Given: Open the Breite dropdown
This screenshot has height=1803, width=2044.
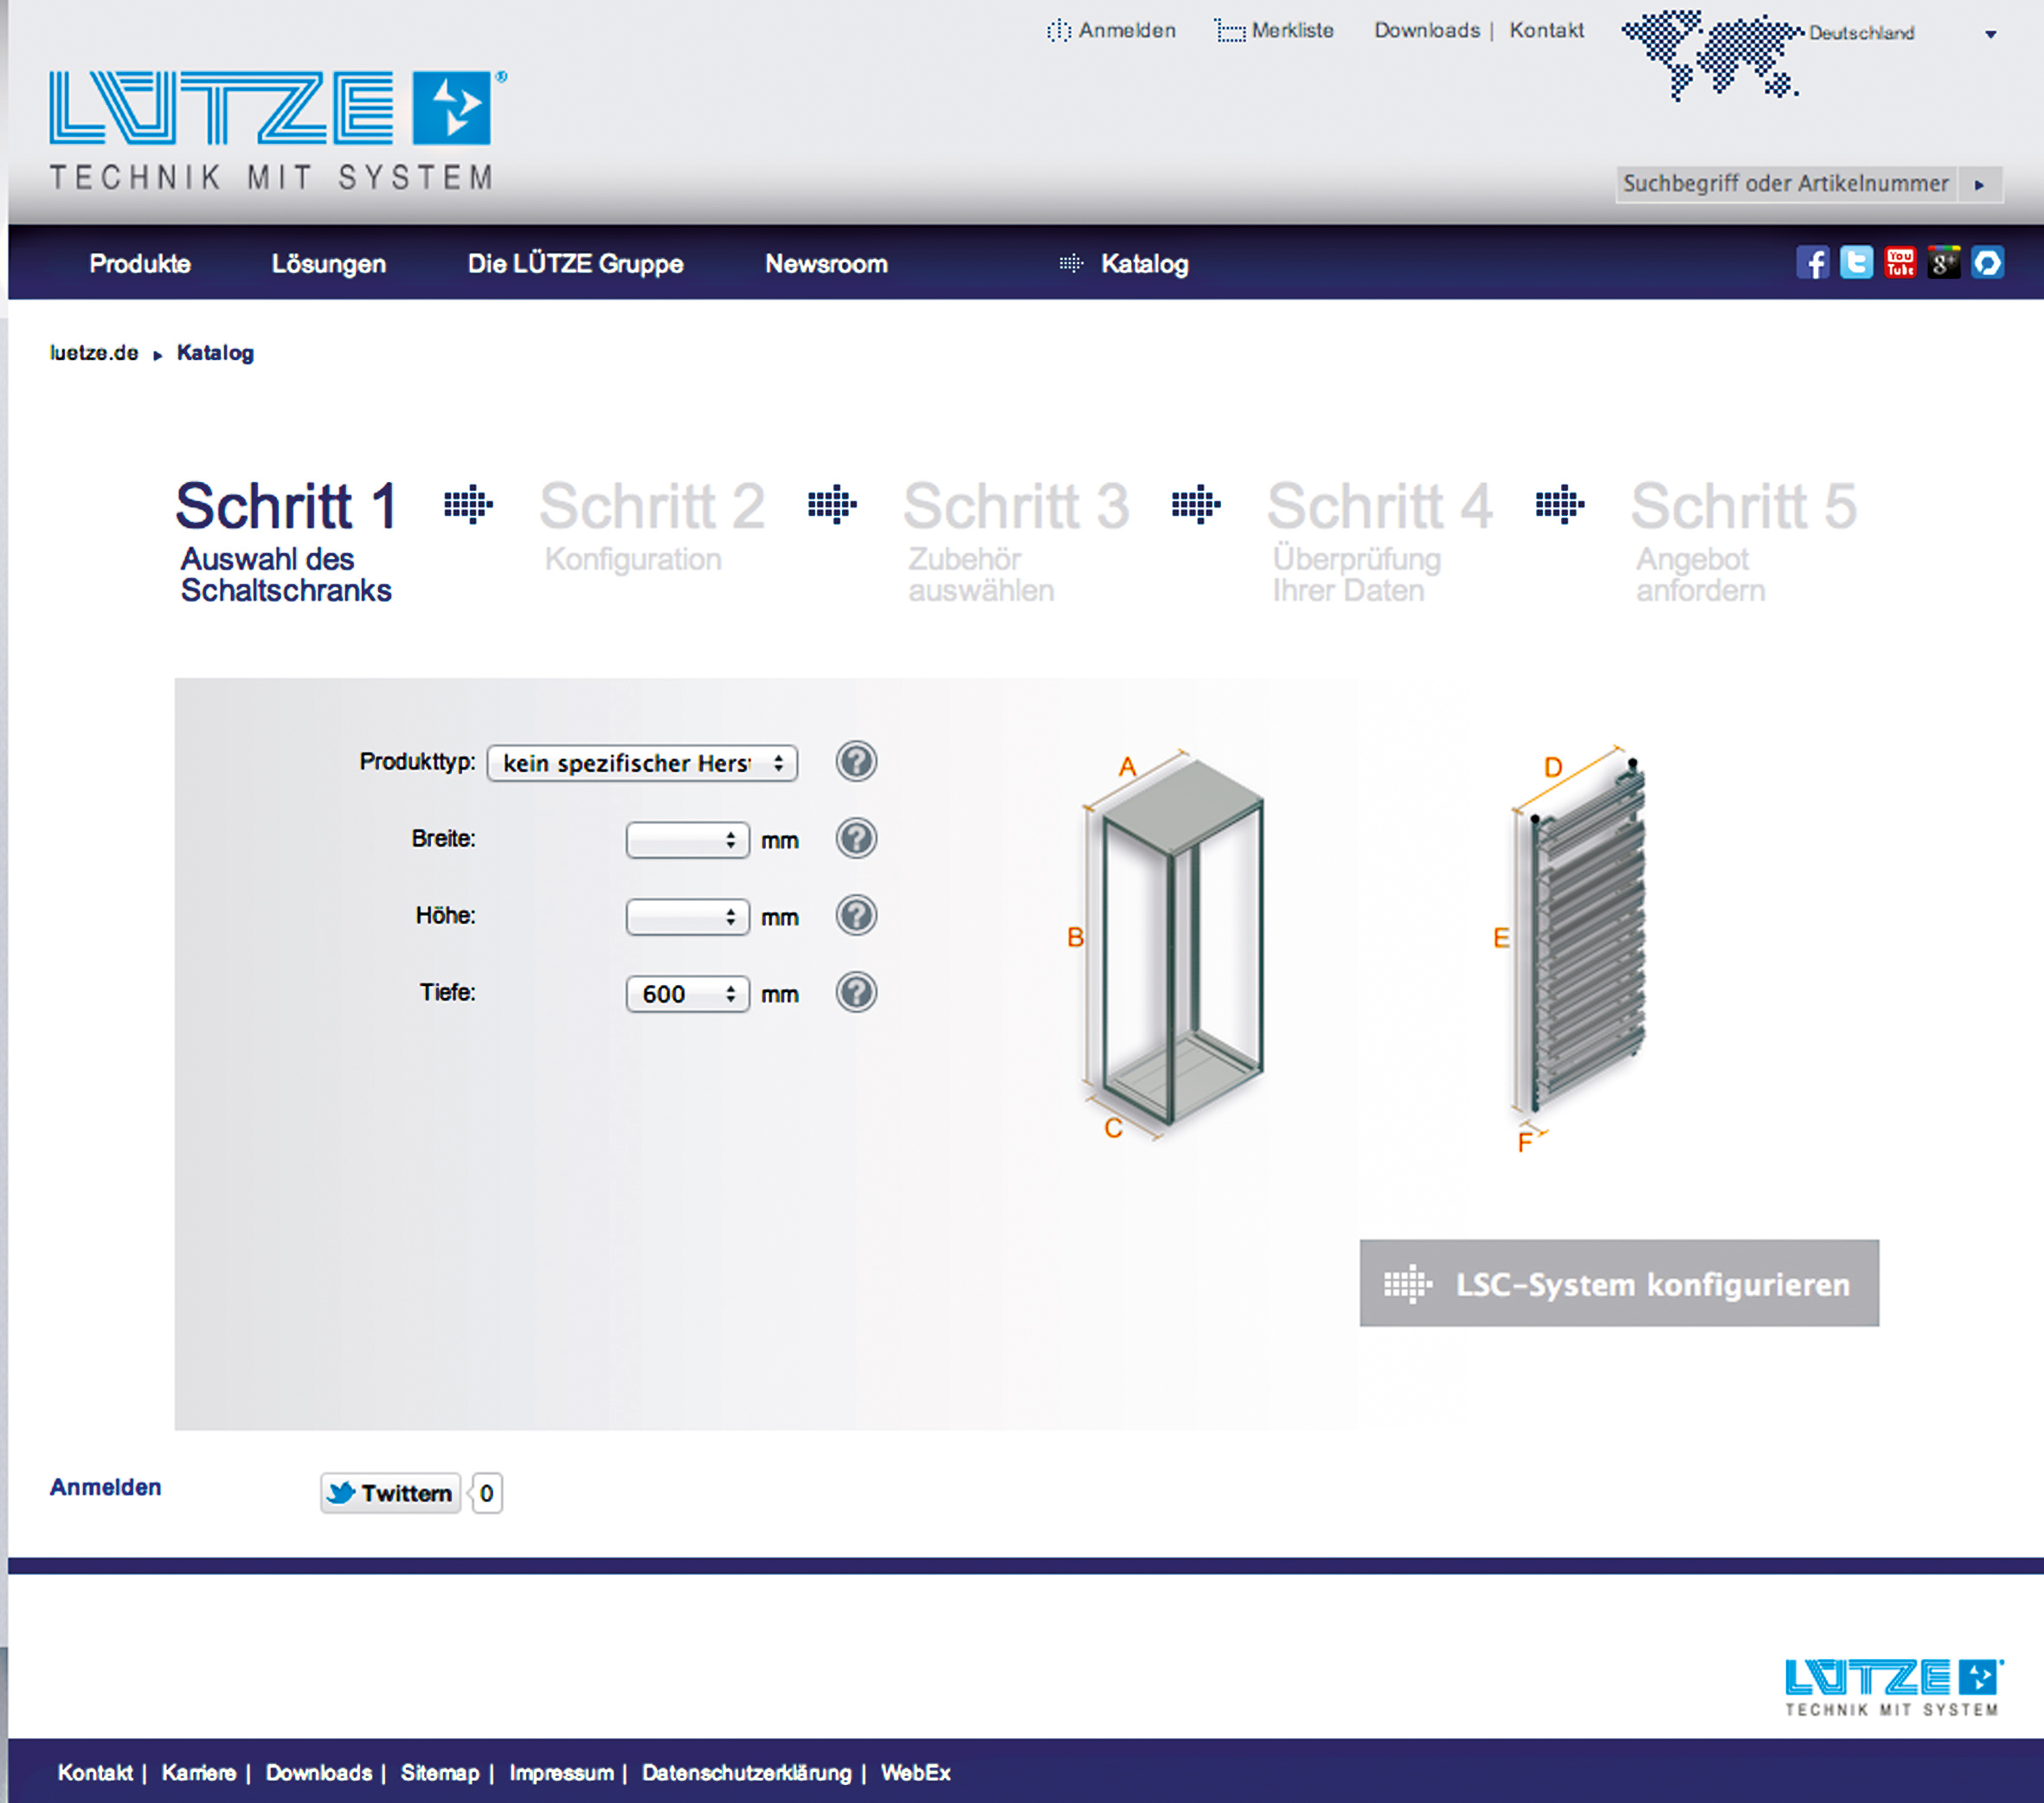Looking at the screenshot, I should (x=687, y=840).
